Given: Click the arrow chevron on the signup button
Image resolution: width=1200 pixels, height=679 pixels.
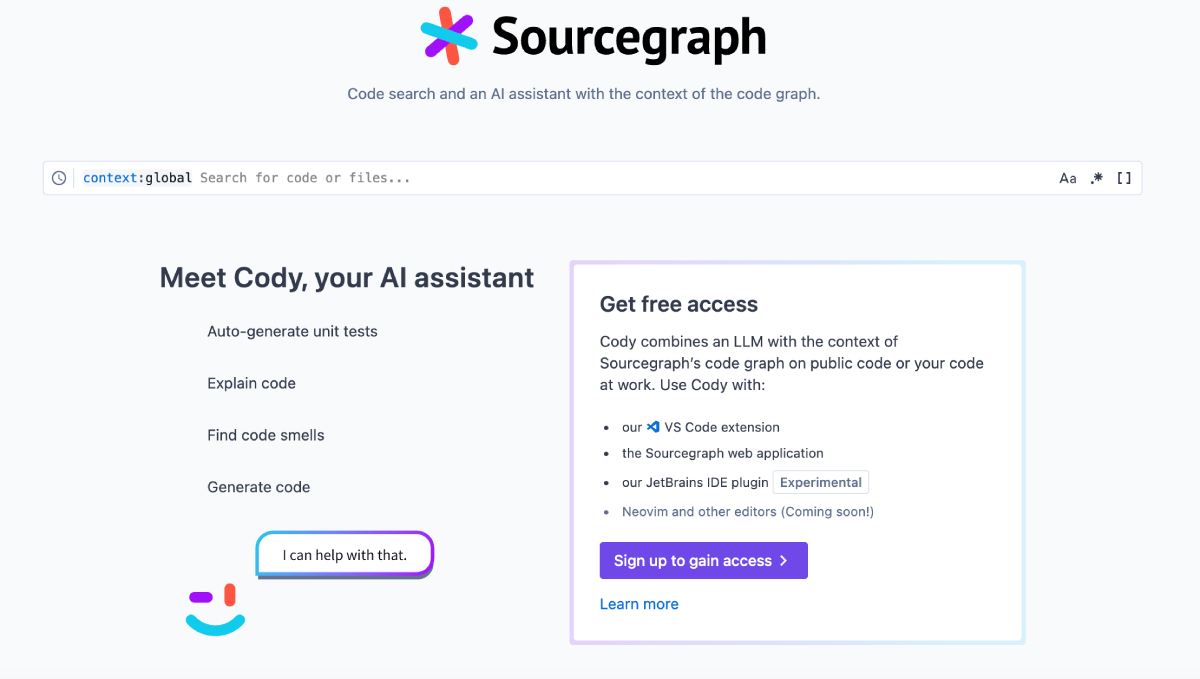Looking at the screenshot, I should tap(783, 561).
